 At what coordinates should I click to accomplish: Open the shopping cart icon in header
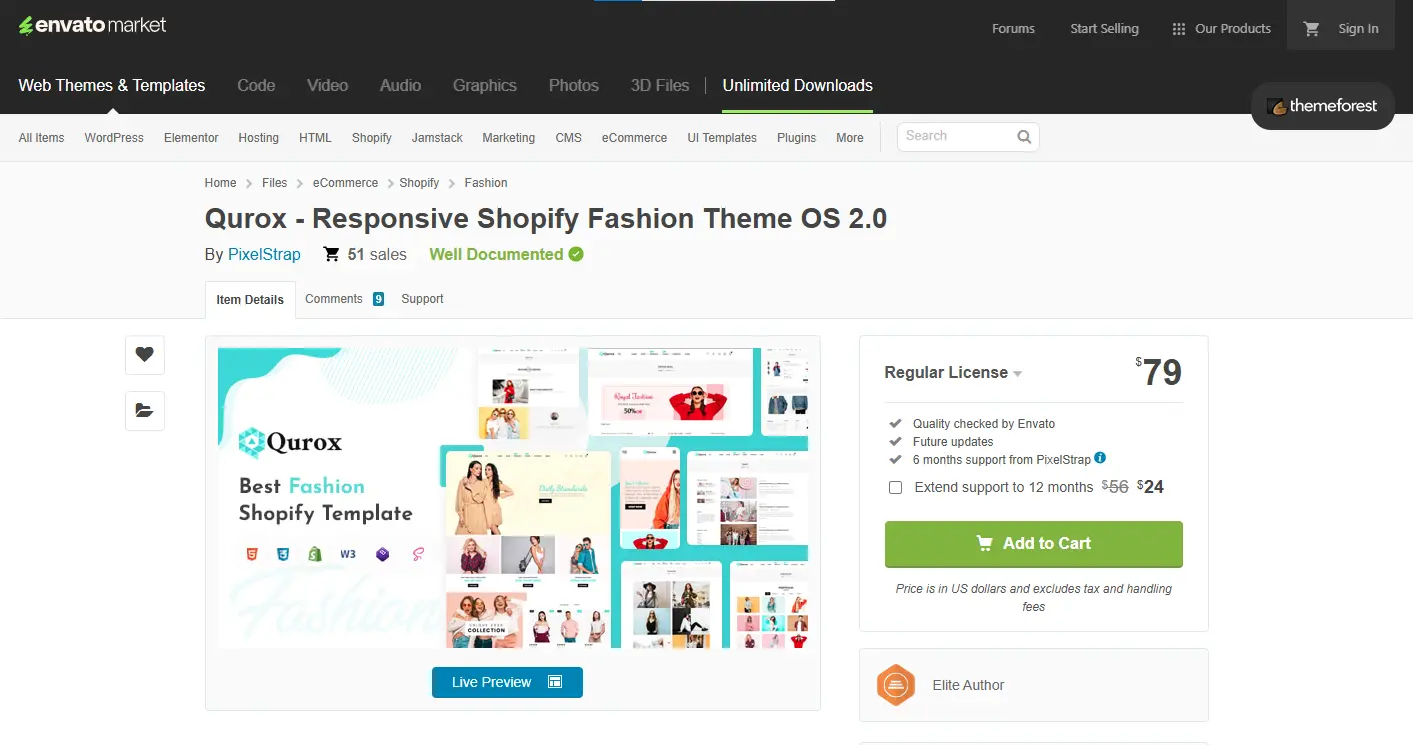click(1312, 29)
